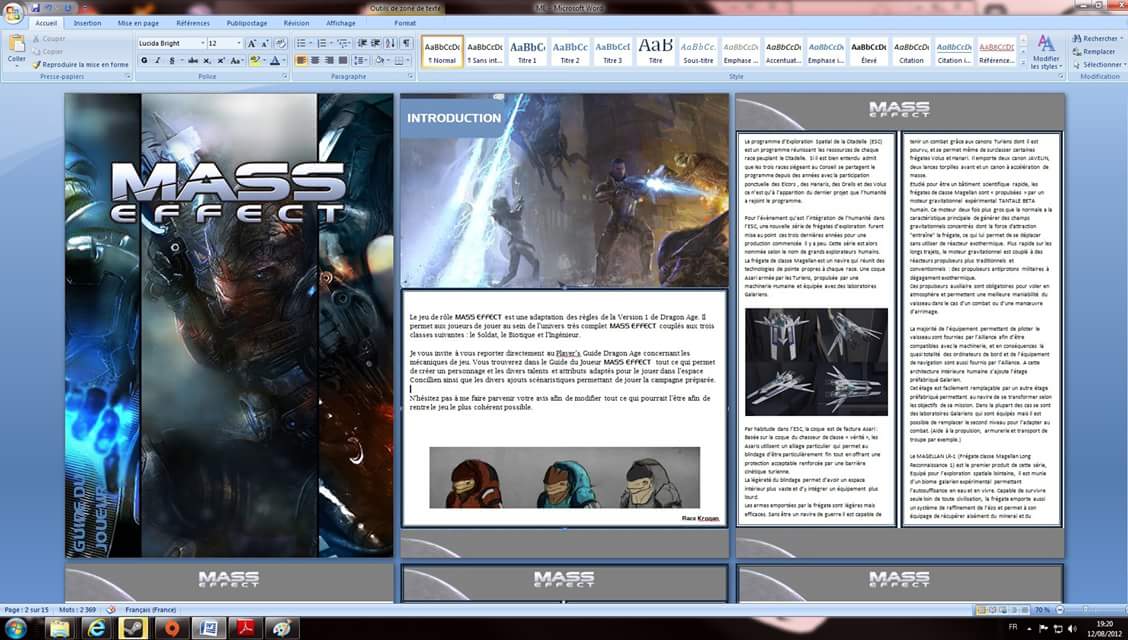Switch to the Publipostage tab
This screenshot has height=640, width=1128.
tap(247, 23)
